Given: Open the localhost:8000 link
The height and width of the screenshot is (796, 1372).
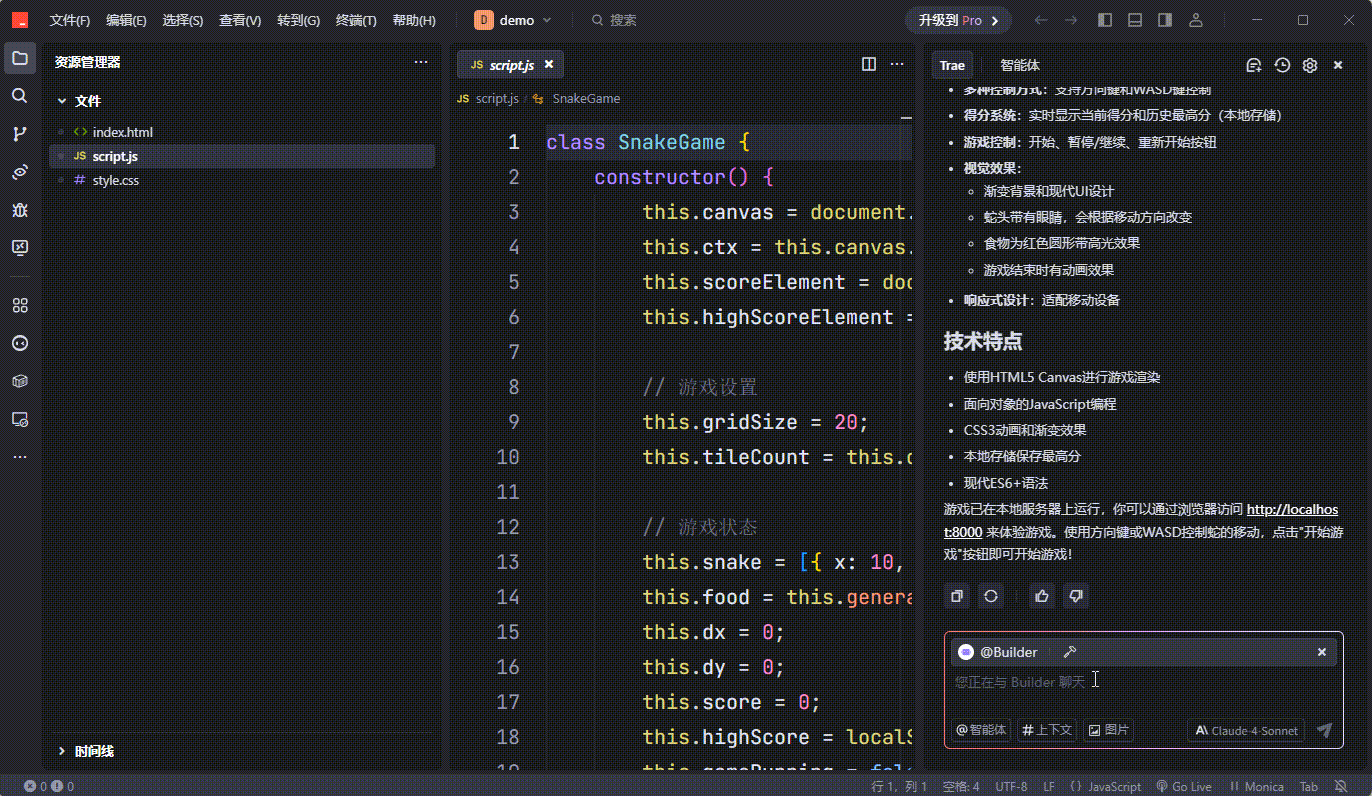Looking at the screenshot, I should click(1291, 509).
